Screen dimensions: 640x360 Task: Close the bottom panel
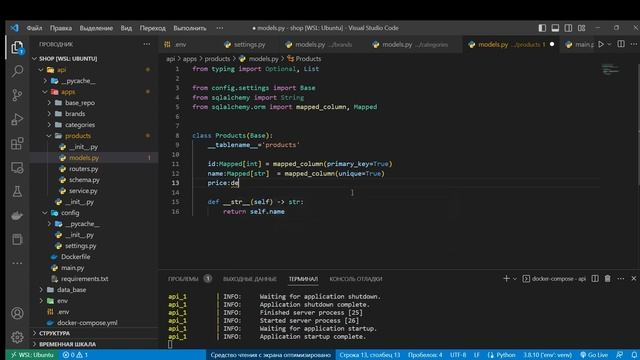click(633, 278)
